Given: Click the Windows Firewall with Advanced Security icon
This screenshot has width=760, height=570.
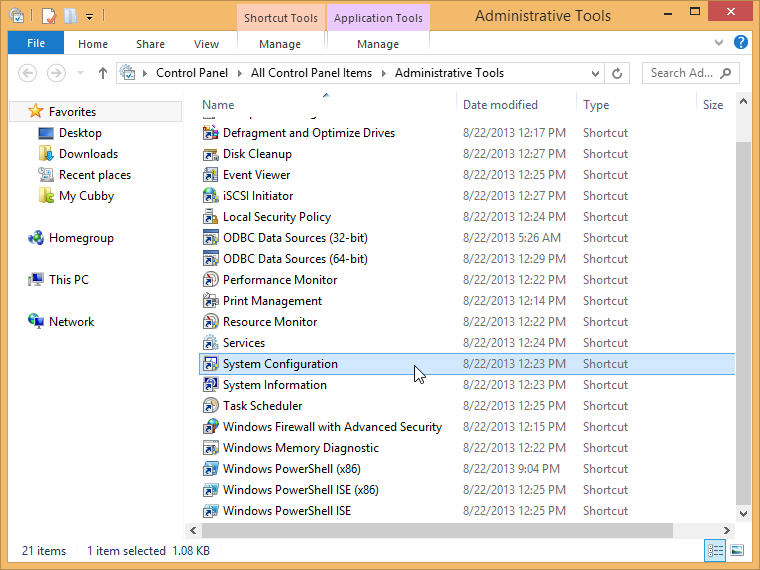Looking at the screenshot, I should tap(210, 427).
